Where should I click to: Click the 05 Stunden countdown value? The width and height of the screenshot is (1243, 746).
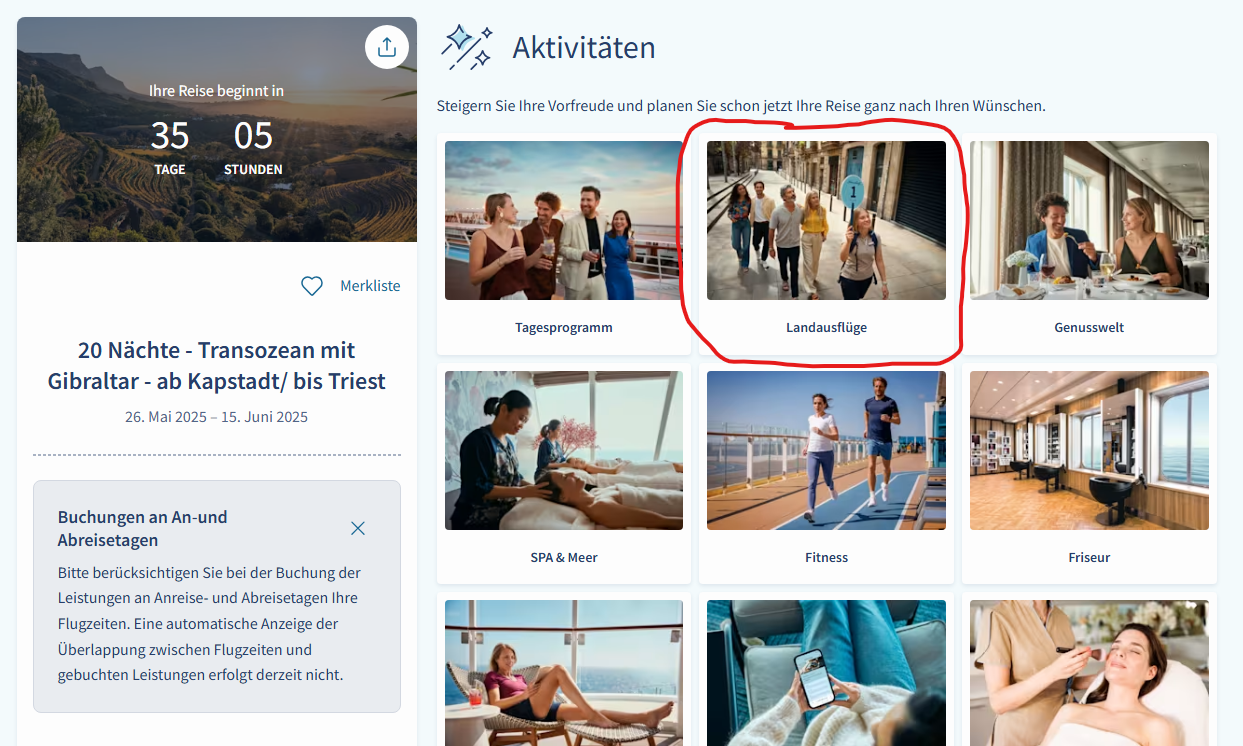(253, 135)
